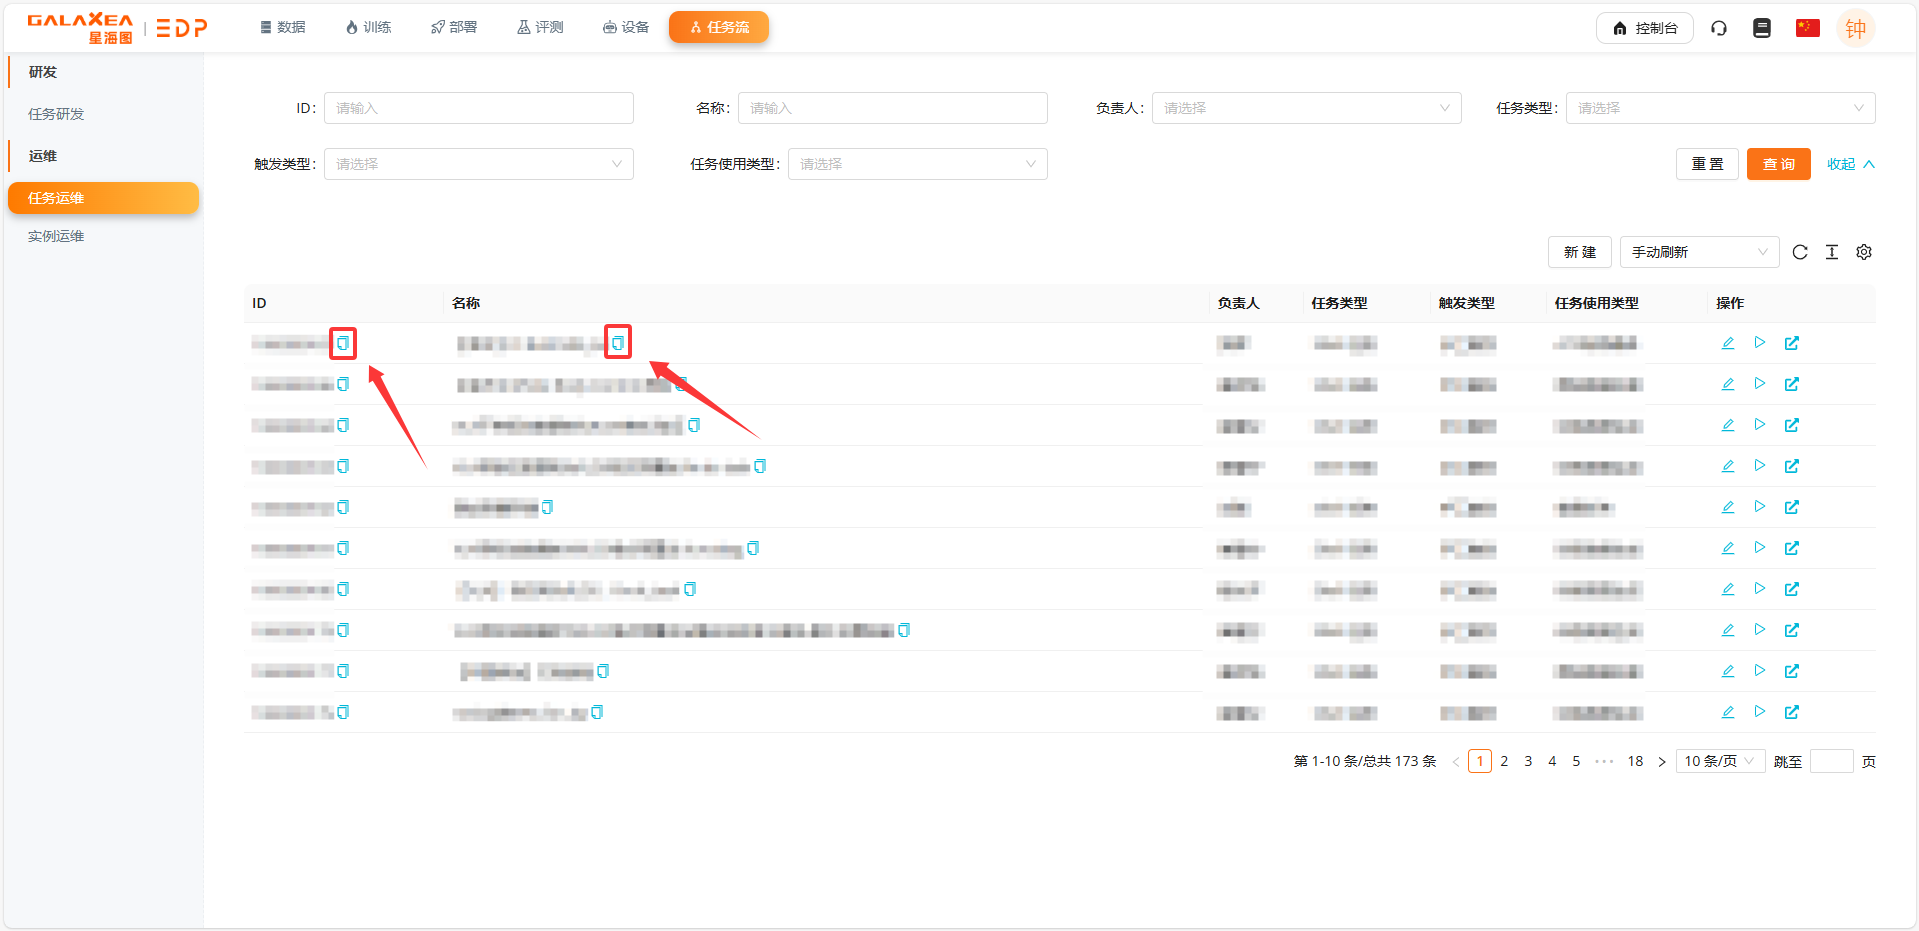The width and height of the screenshot is (1919, 931).
Task: Switch language using the China flag icon
Action: tap(1807, 28)
